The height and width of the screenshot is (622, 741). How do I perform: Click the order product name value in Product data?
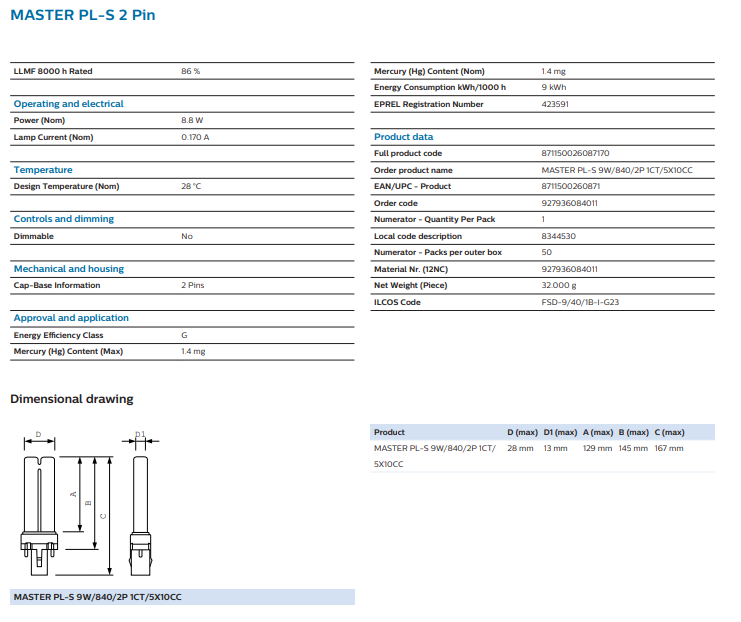[x=617, y=171]
